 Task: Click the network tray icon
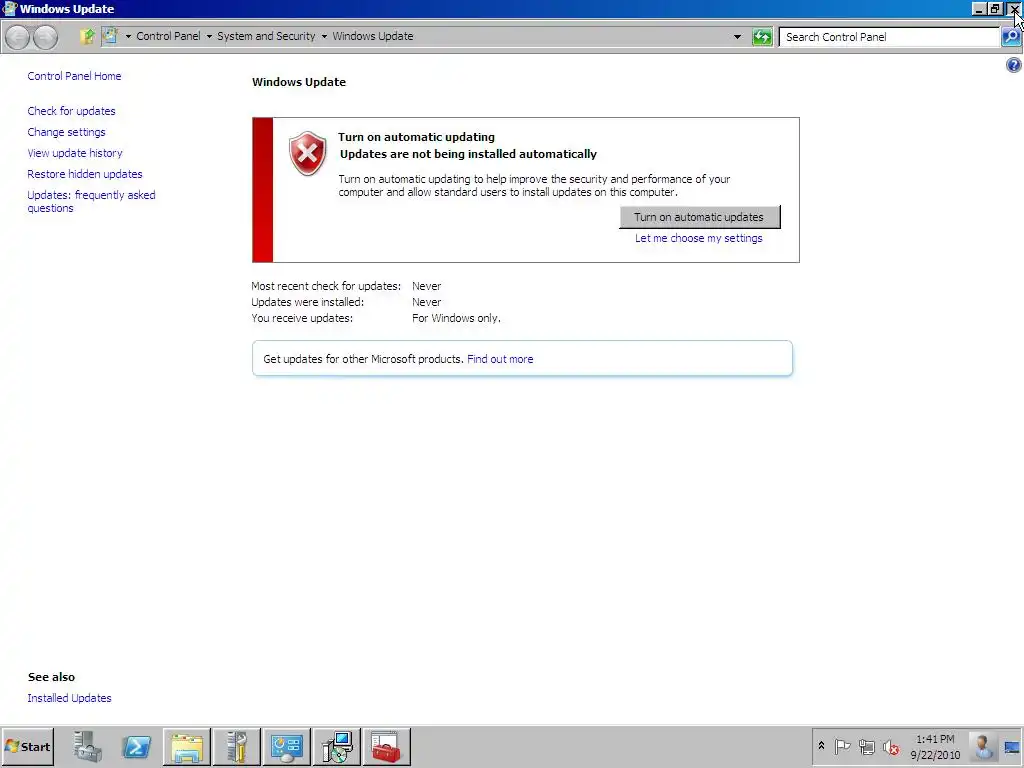(x=867, y=746)
